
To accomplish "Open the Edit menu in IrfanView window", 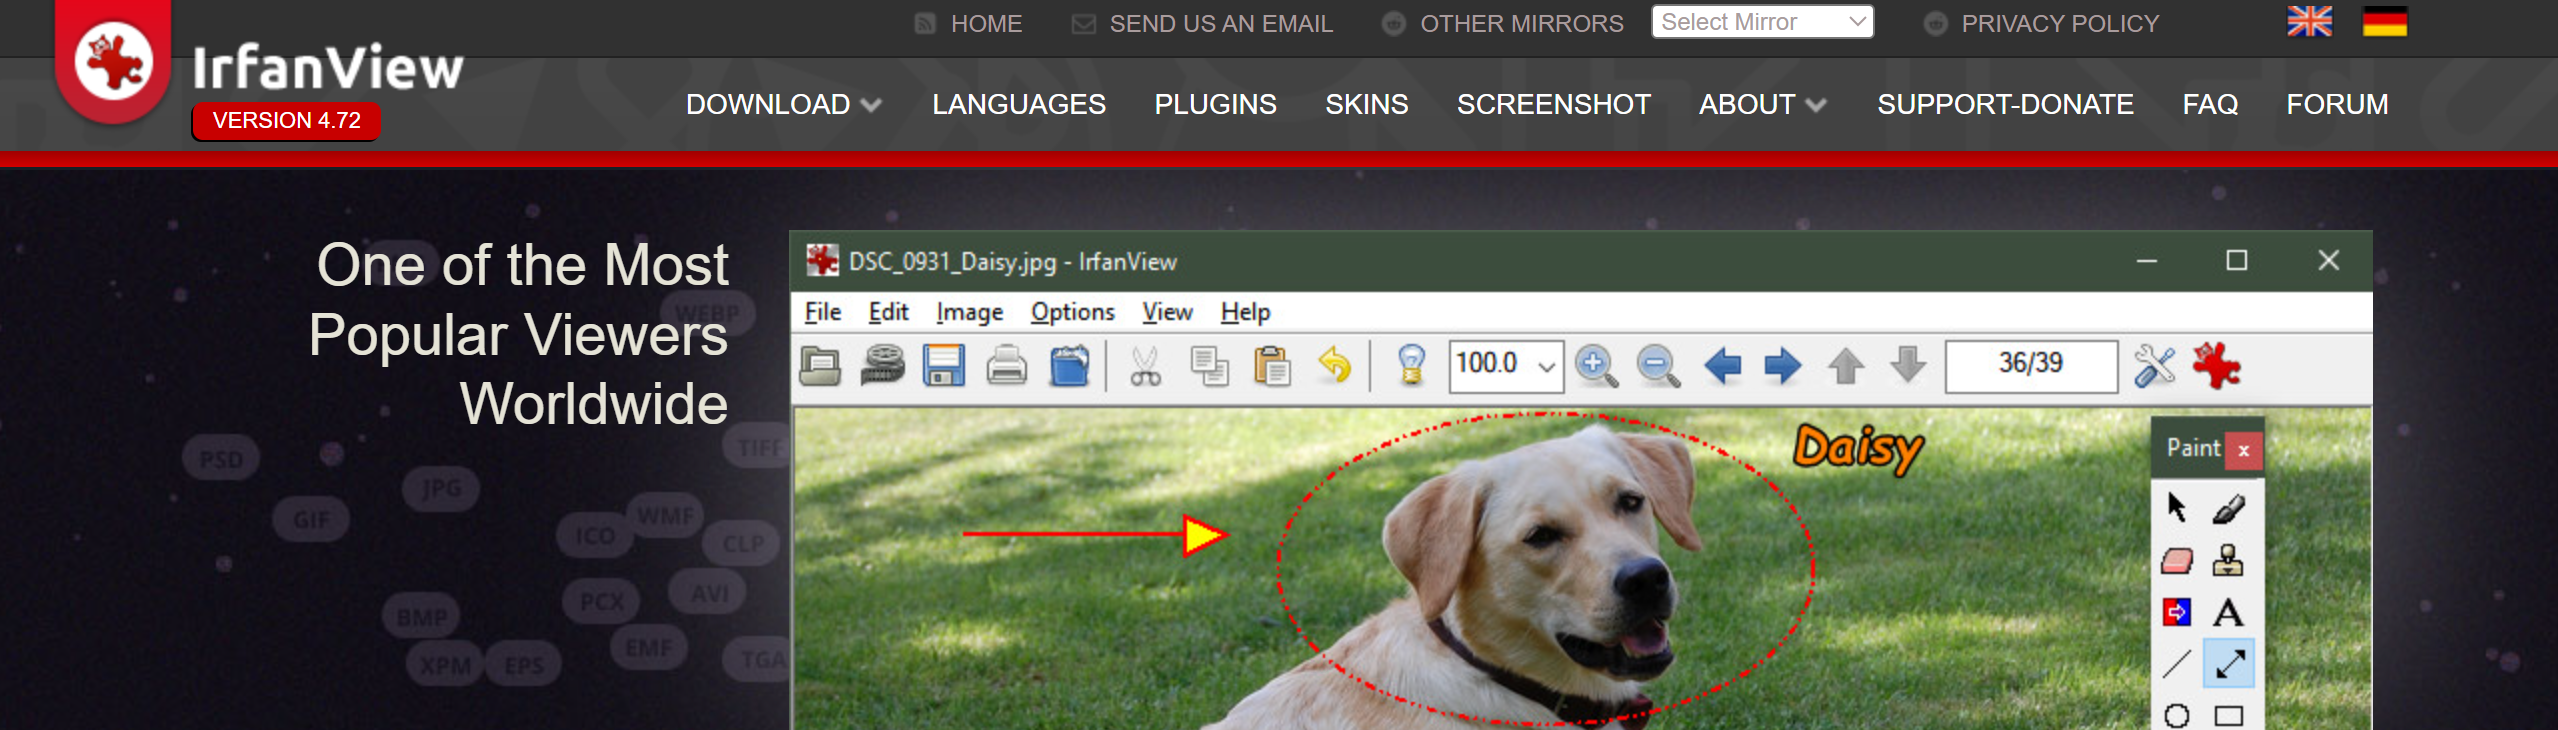I will 888,313.
